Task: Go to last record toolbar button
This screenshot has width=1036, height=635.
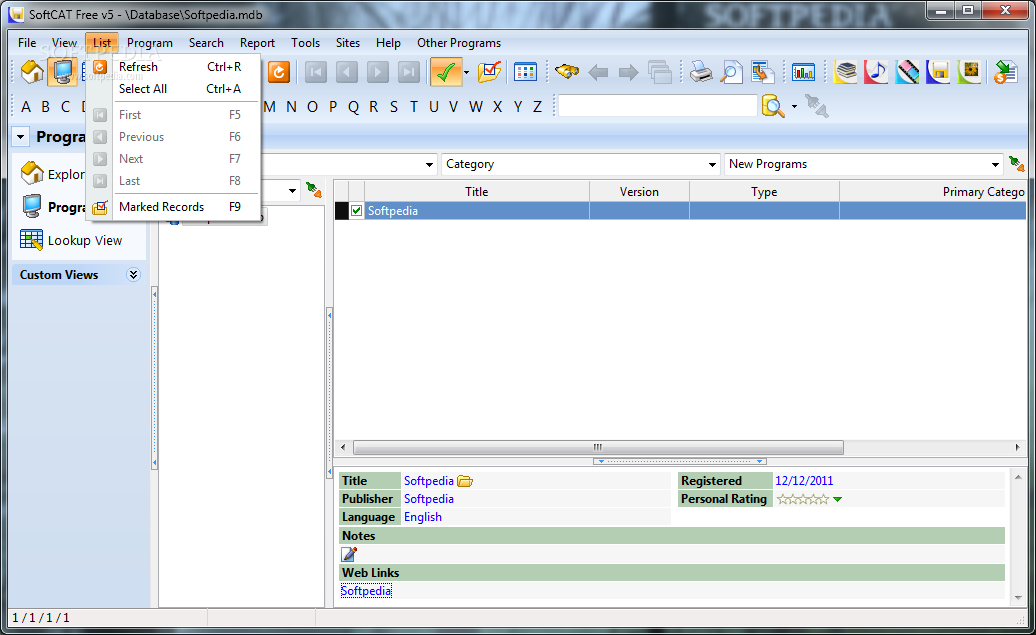Action: pyautogui.click(x=408, y=72)
